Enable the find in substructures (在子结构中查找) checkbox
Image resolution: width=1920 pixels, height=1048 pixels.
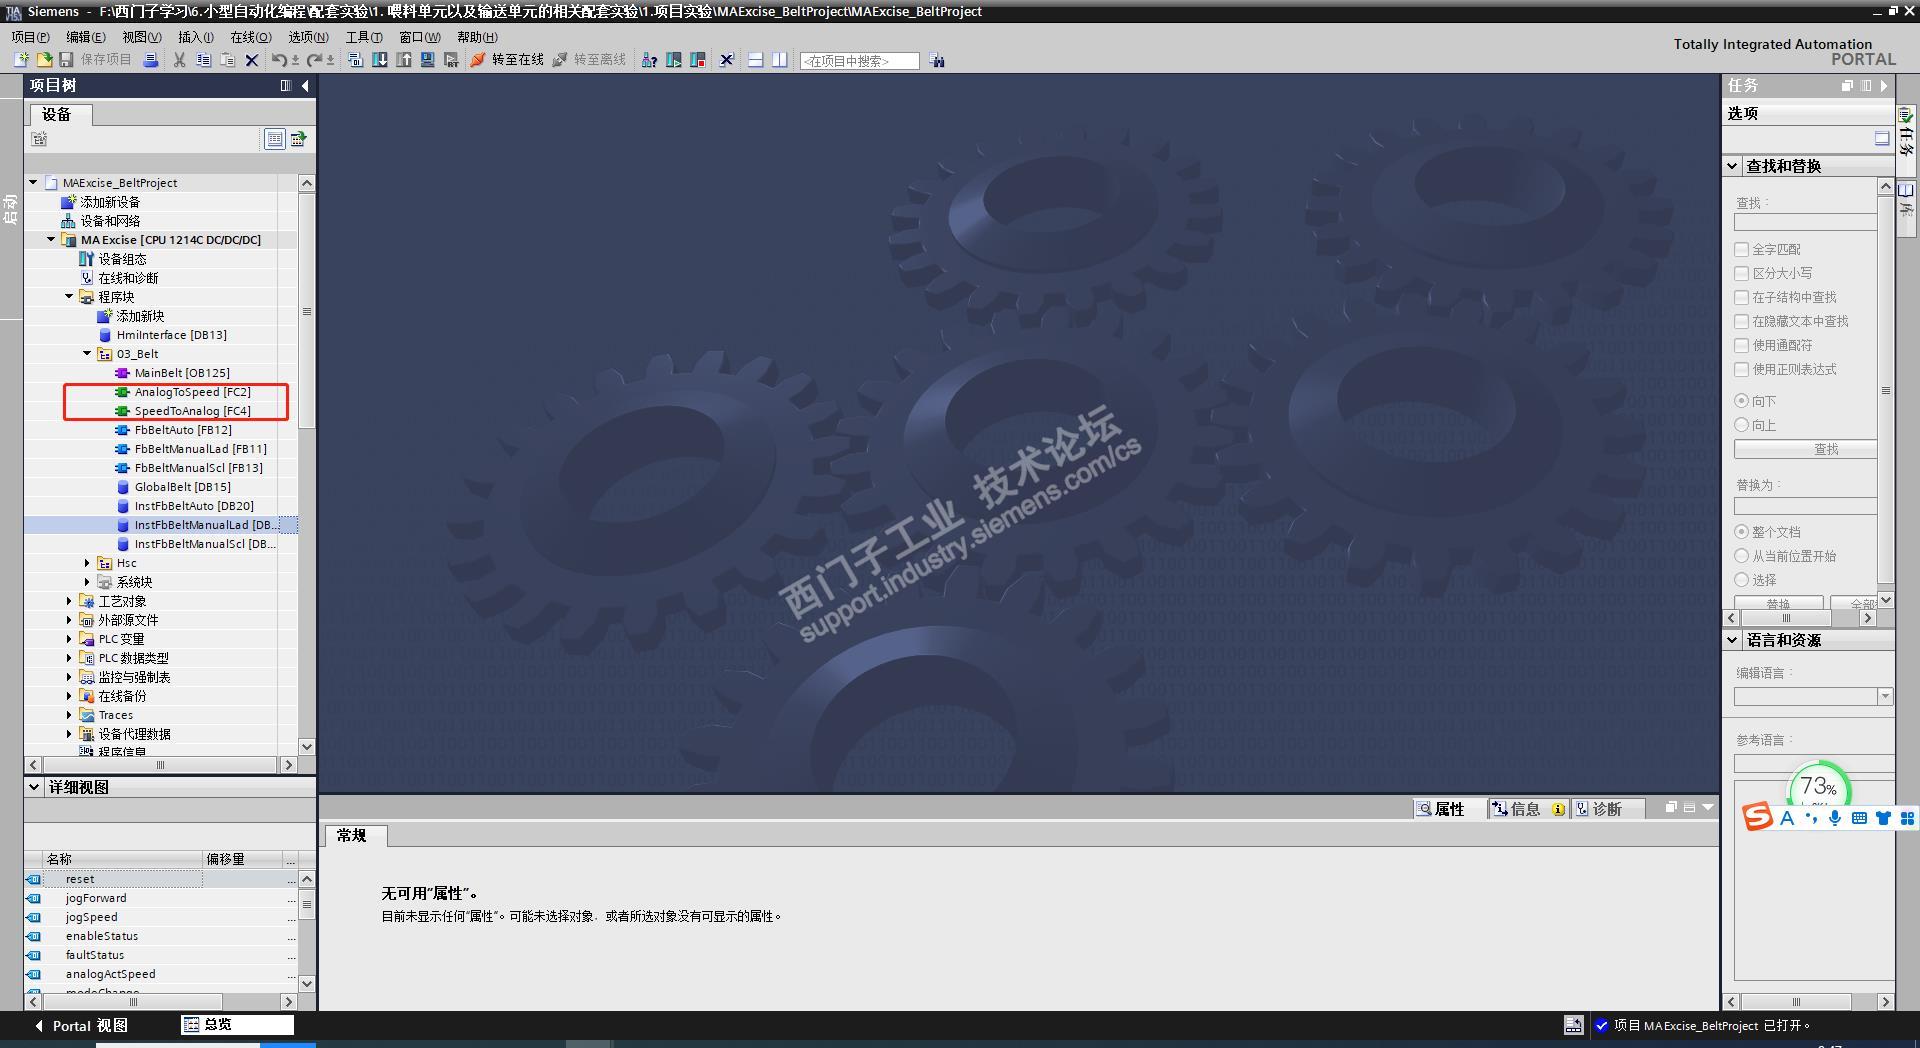pos(1741,297)
